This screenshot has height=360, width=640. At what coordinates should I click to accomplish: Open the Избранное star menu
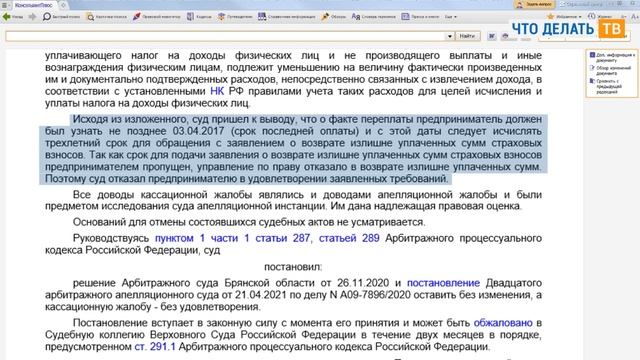click(564, 17)
